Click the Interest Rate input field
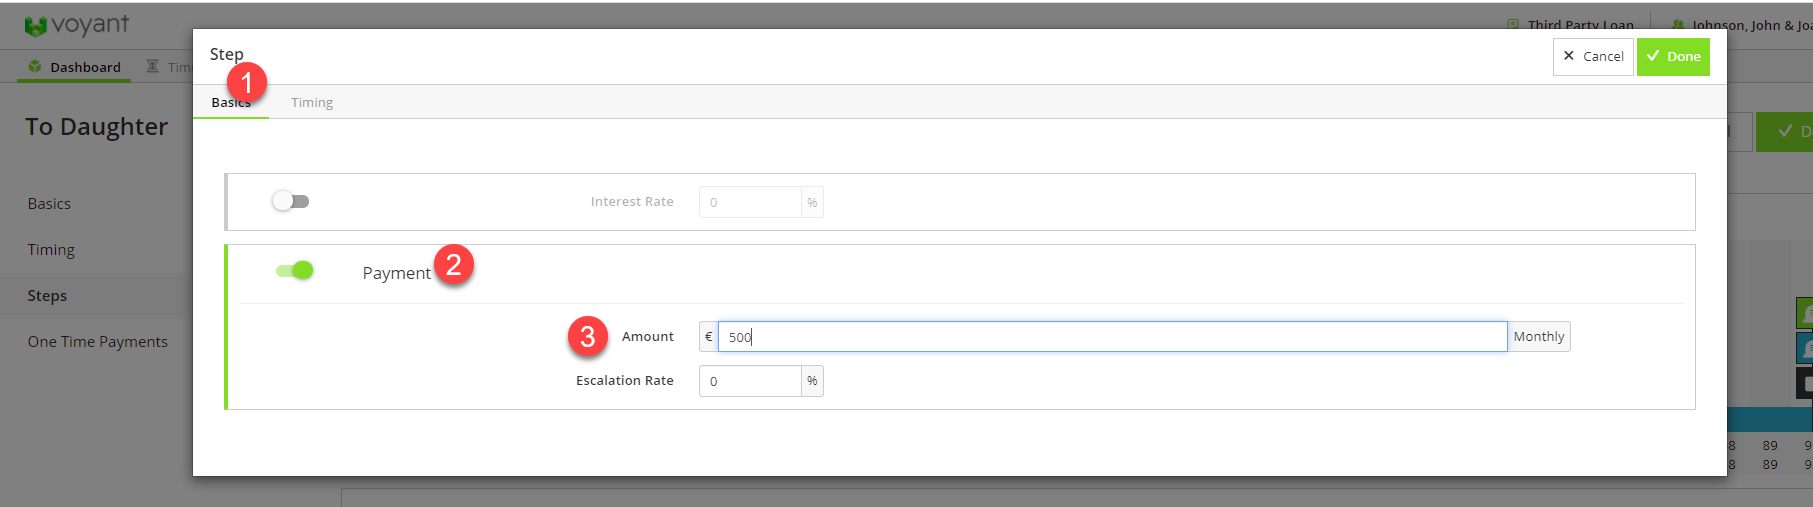This screenshot has width=1813, height=507. tap(750, 202)
